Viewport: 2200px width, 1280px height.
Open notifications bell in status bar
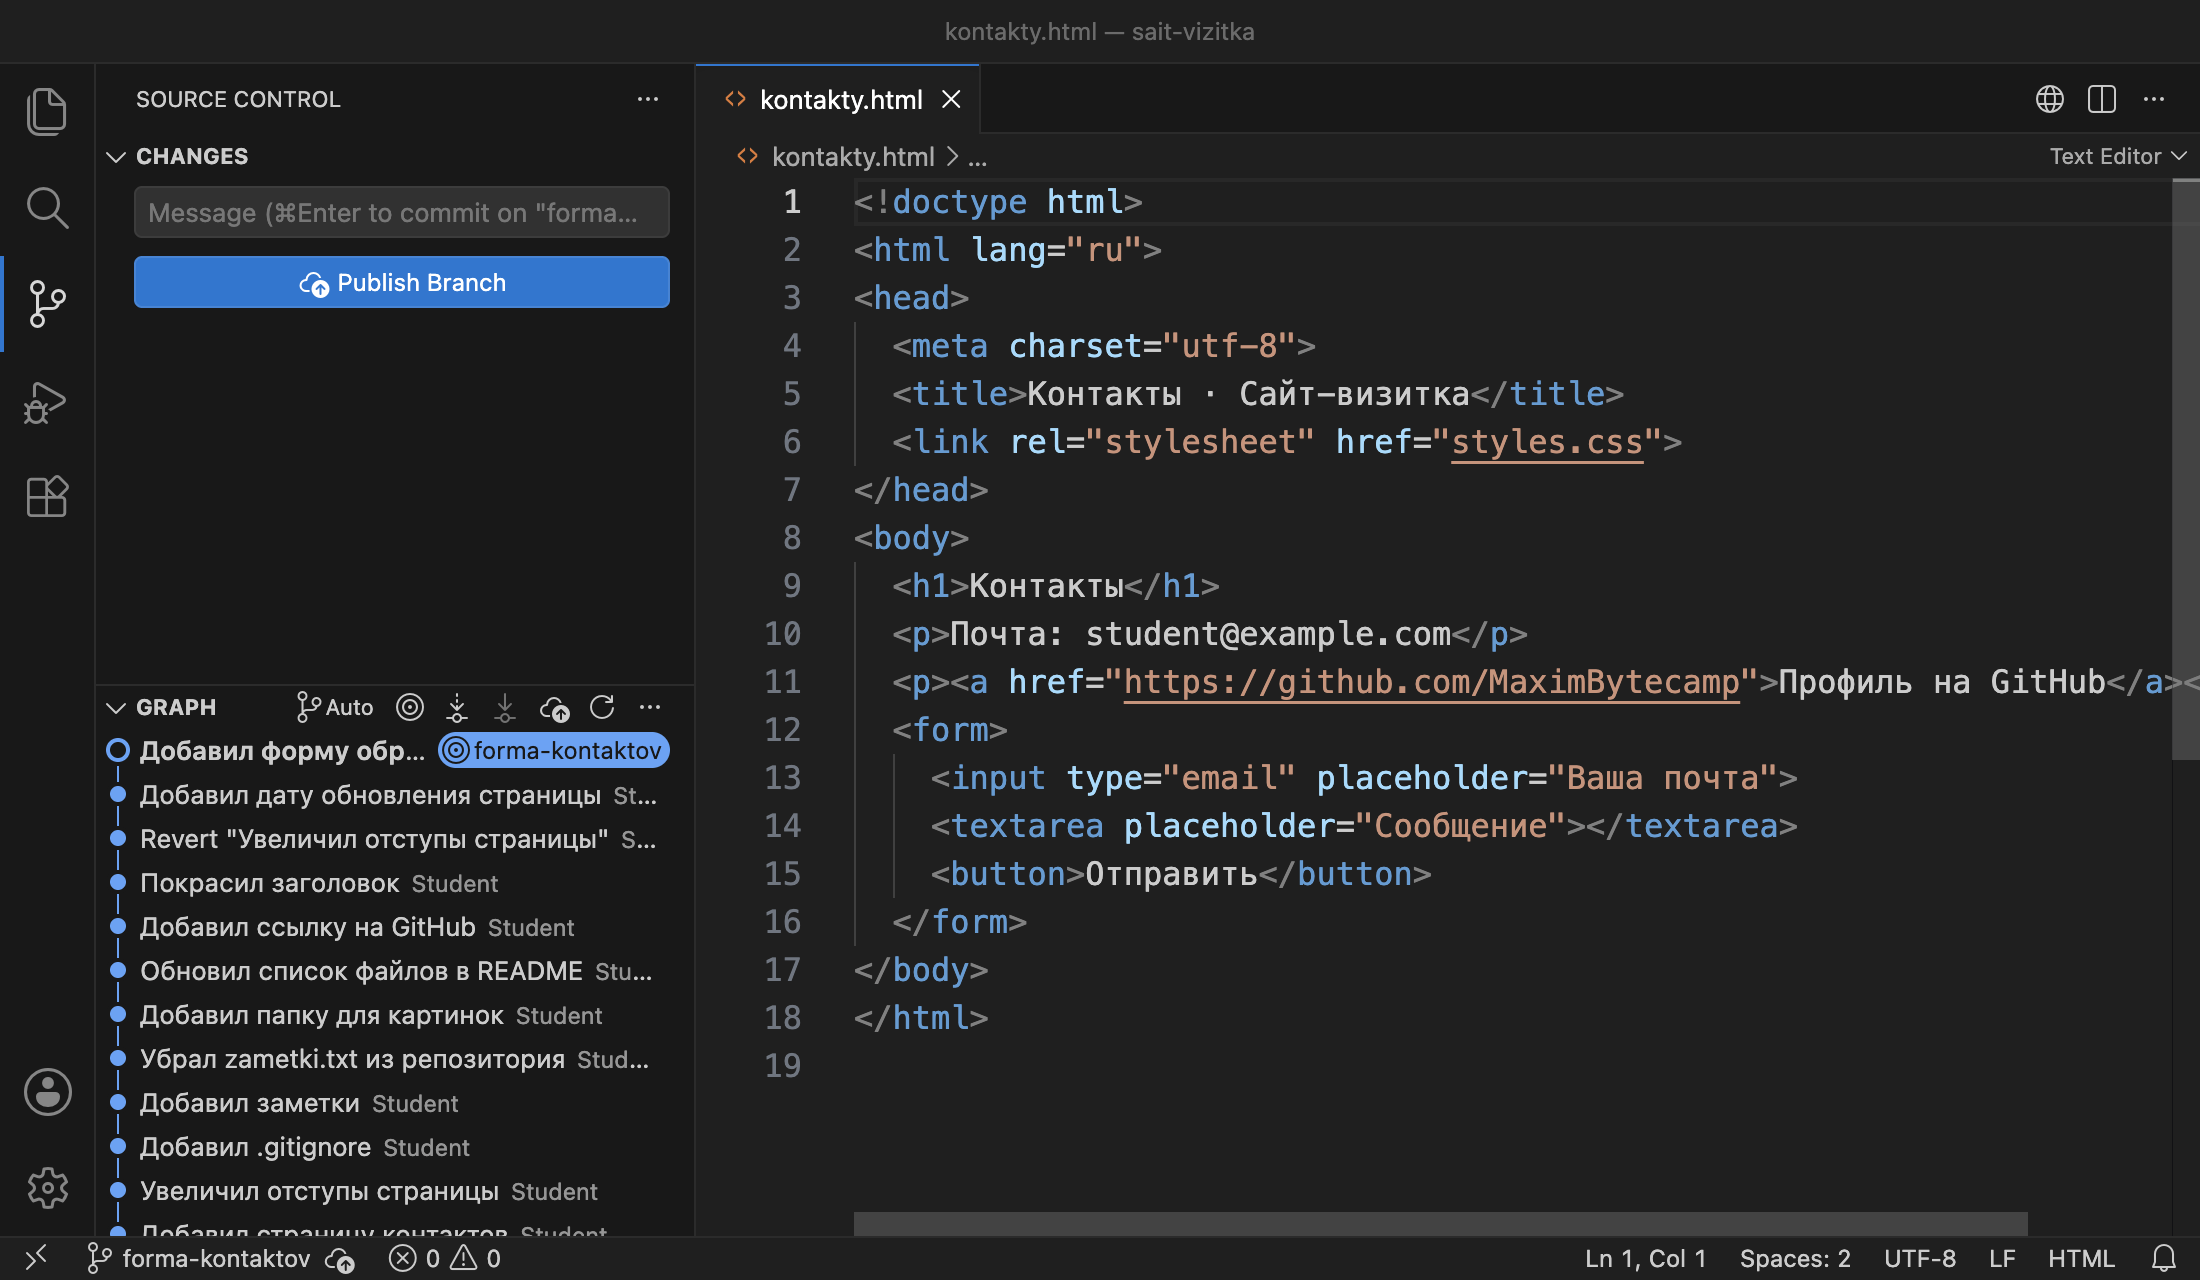click(x=2164, y=1258)
